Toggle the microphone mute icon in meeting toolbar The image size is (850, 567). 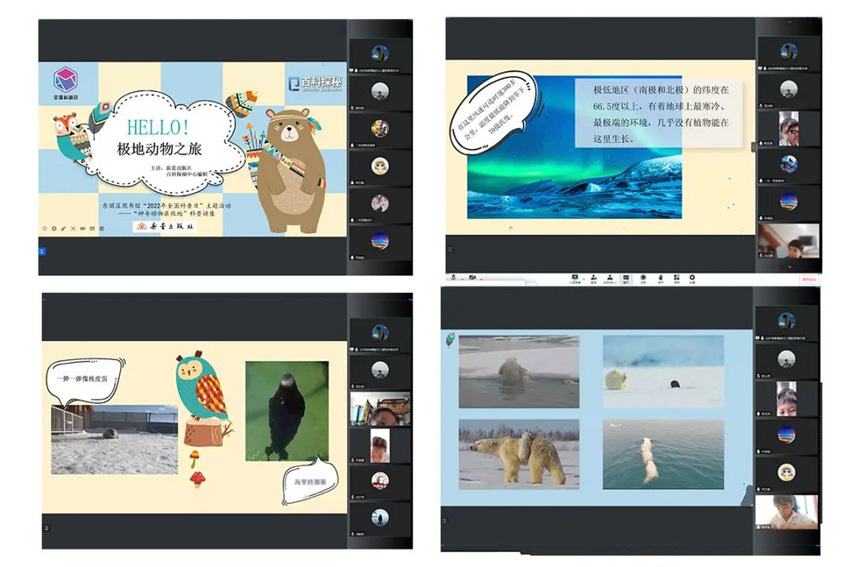pyautogui.click(x=452, y=277)
